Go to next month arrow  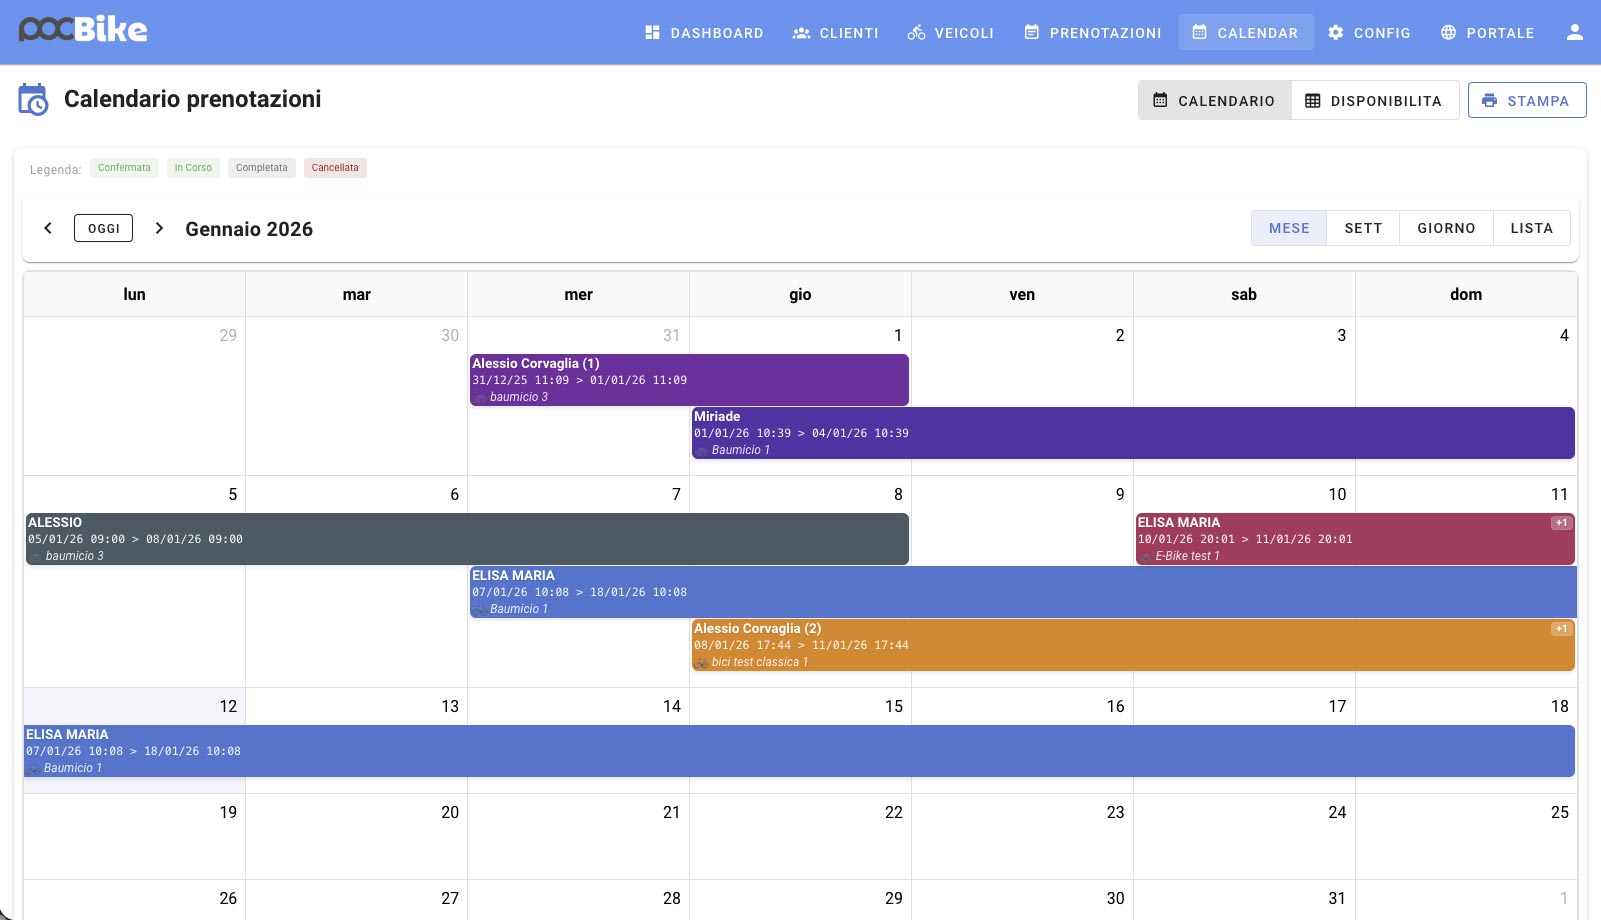click(159, 228)
